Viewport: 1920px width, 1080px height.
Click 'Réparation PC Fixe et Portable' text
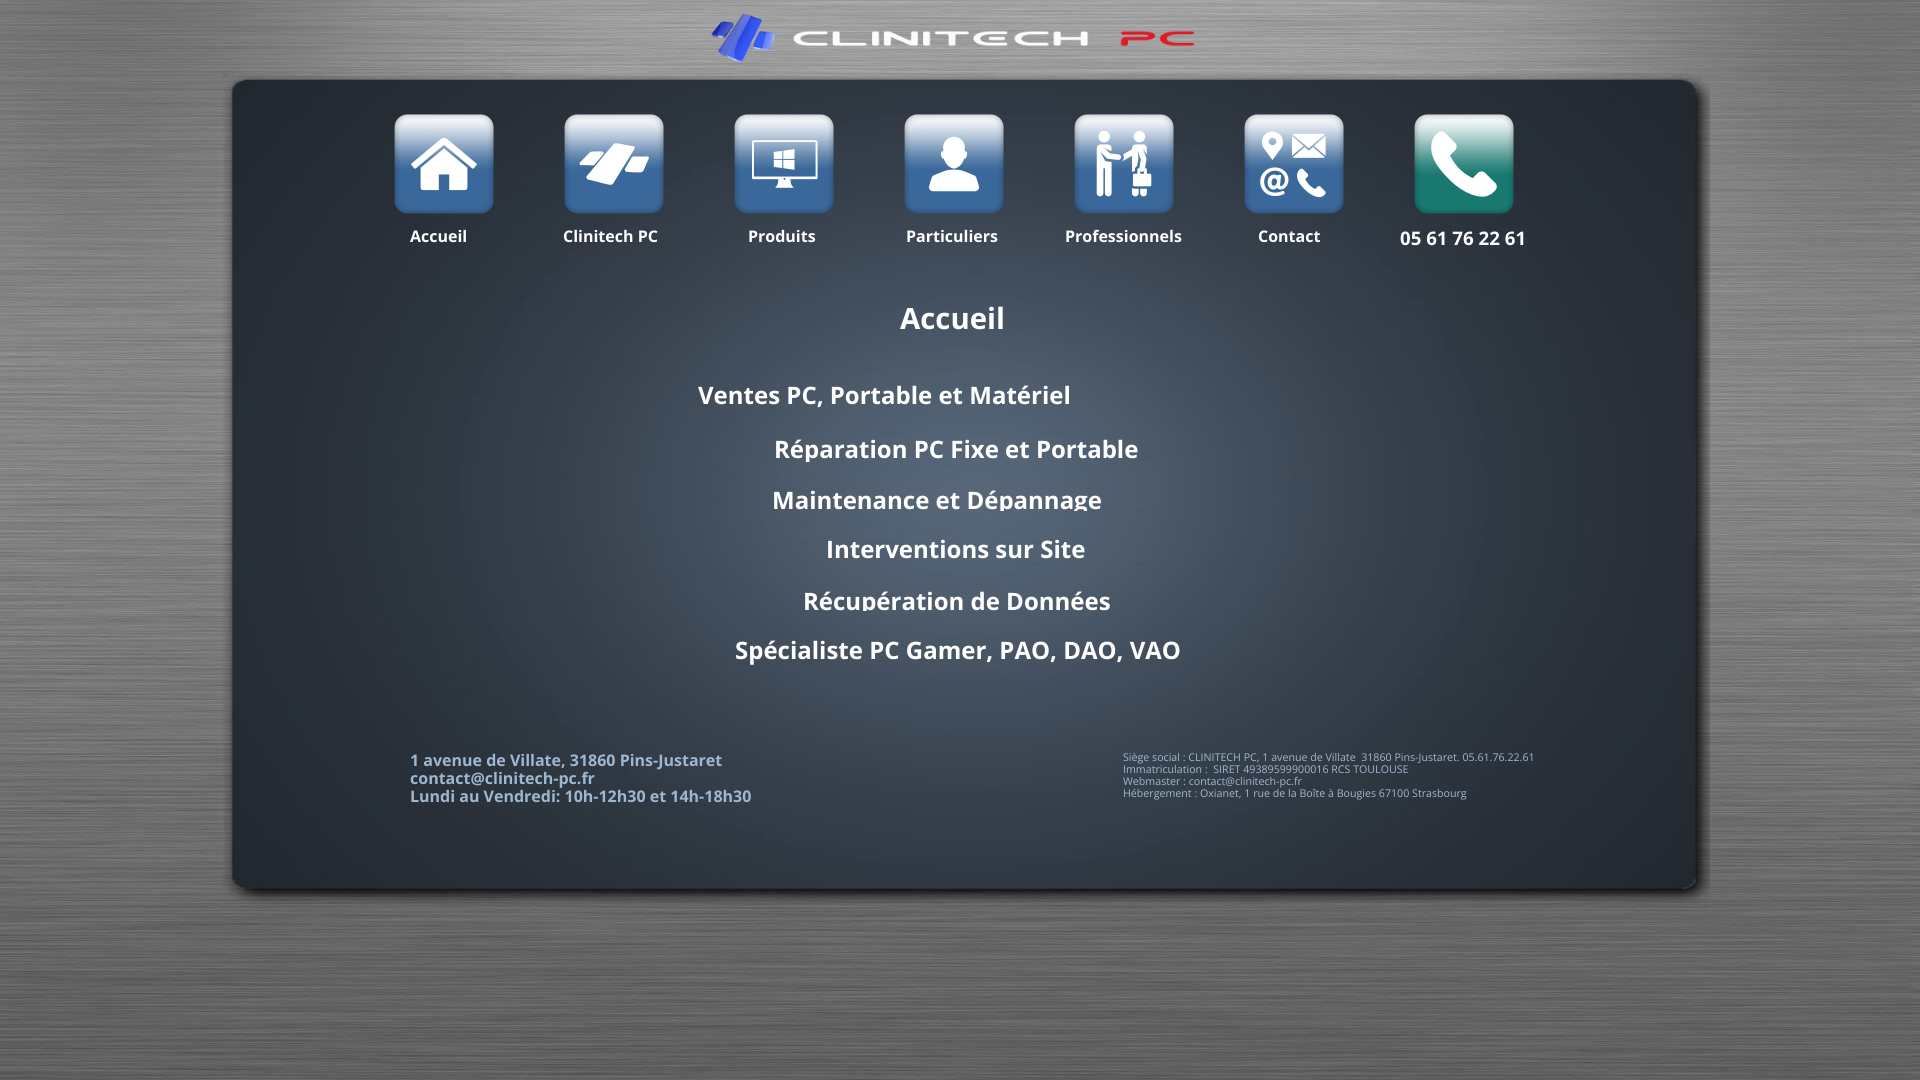[956, 449]
